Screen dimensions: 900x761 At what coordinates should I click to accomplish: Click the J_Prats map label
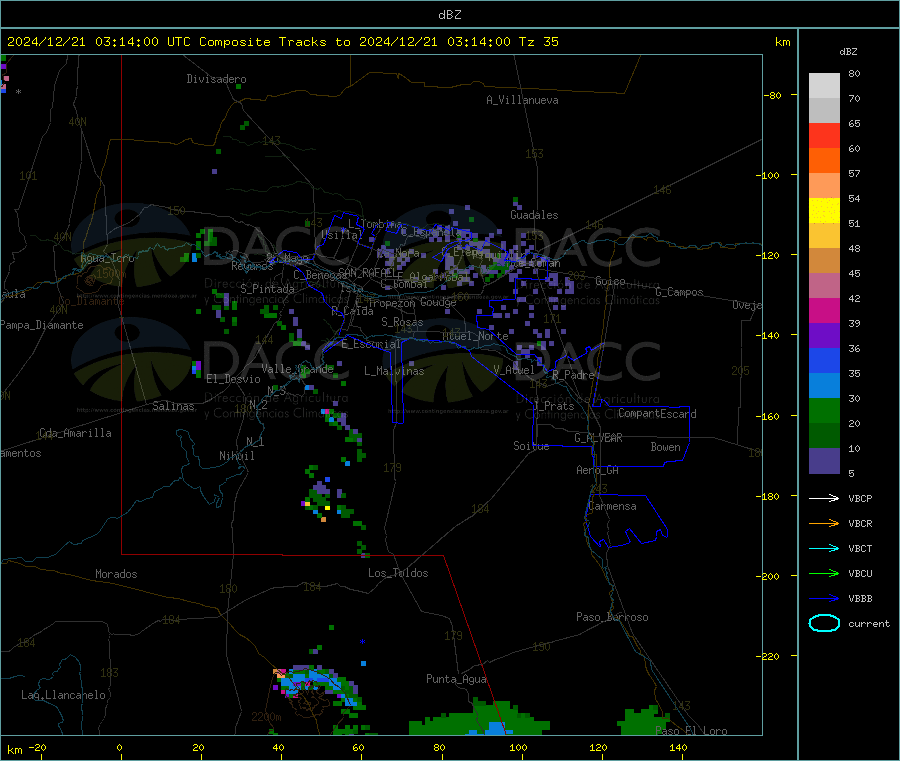(553, 406)
